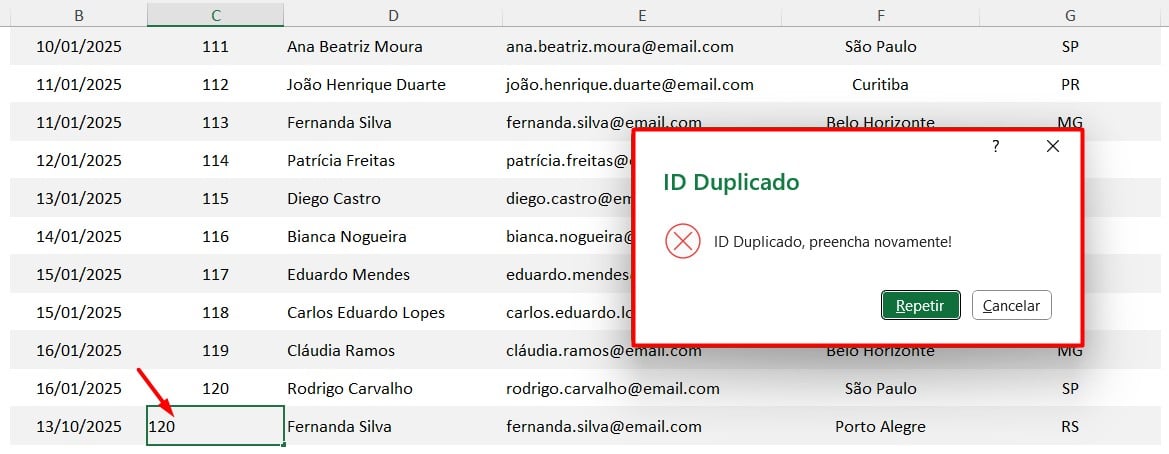Select cell with ID 118
1169x454 pixels.
[215, 312]
